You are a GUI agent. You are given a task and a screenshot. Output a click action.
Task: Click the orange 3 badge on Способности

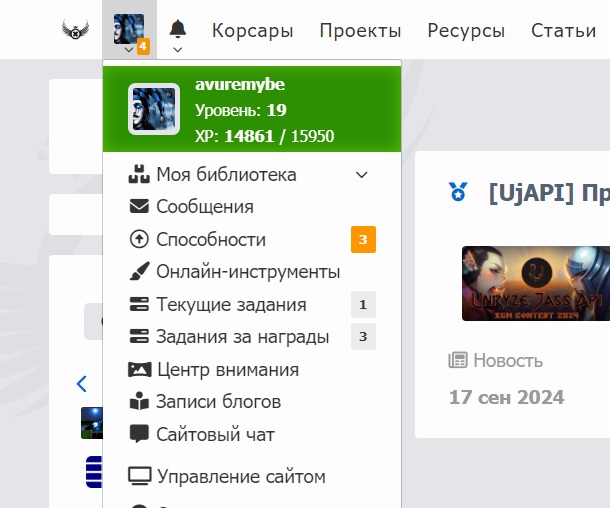(x=363, y=239)
